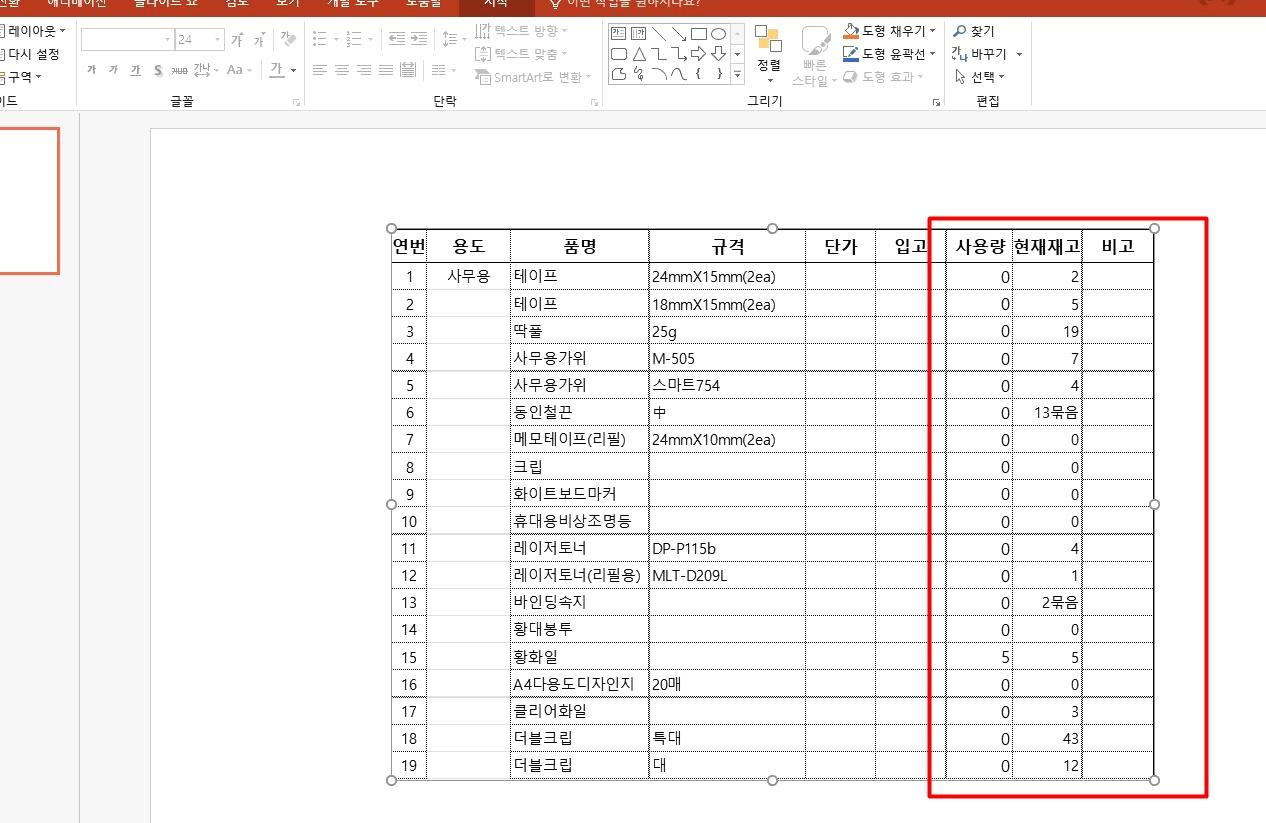Click the decrease font size icon
This screenshot has height=823, width=1266.
[259, 40]
